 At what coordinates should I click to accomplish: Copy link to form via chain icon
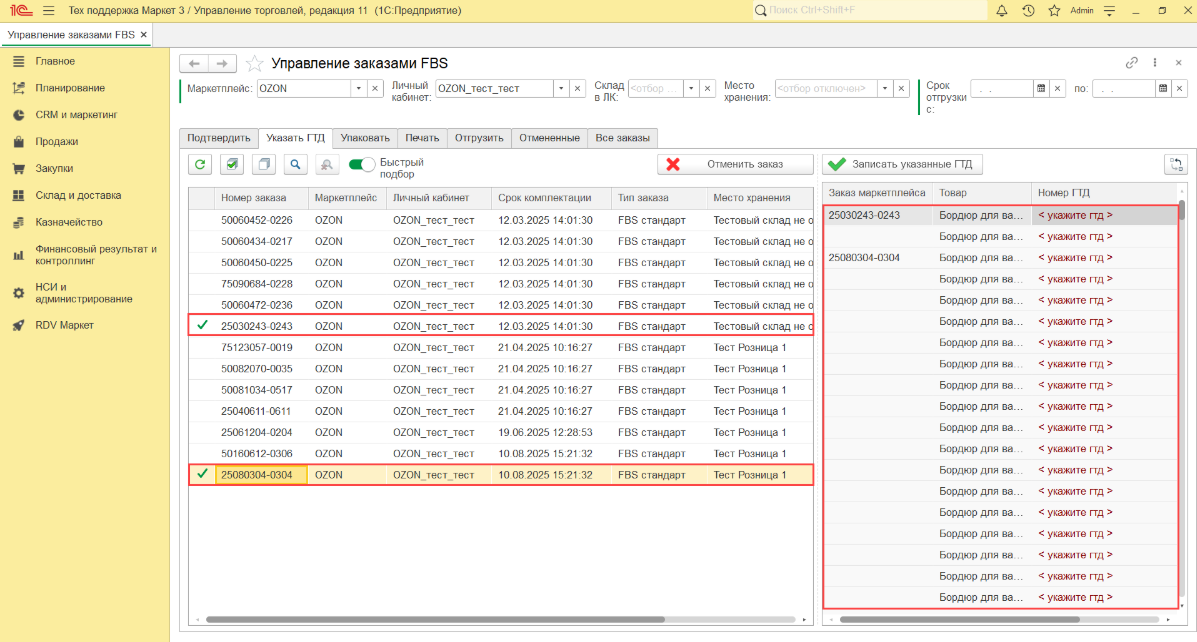[x=1132, y=62]
